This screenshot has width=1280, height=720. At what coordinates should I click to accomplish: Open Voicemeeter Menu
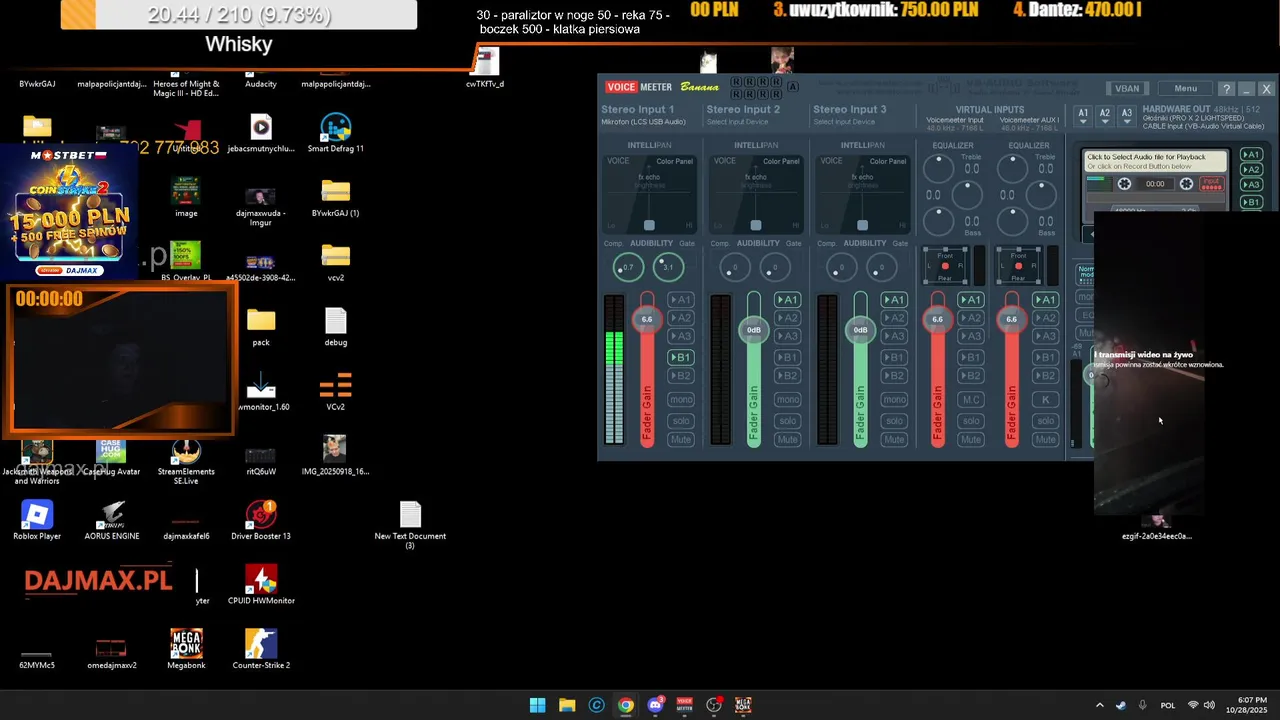[1186, 89]
